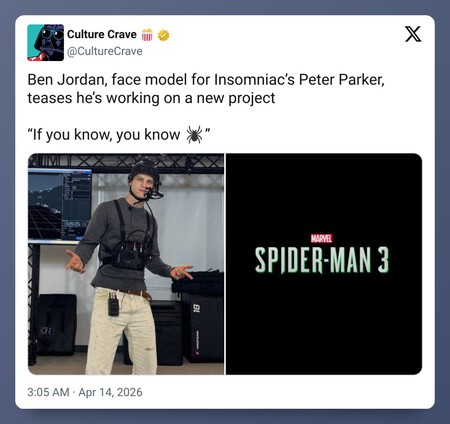
Task: Click the black case labeled 18
Action: (x=203, y=327)
